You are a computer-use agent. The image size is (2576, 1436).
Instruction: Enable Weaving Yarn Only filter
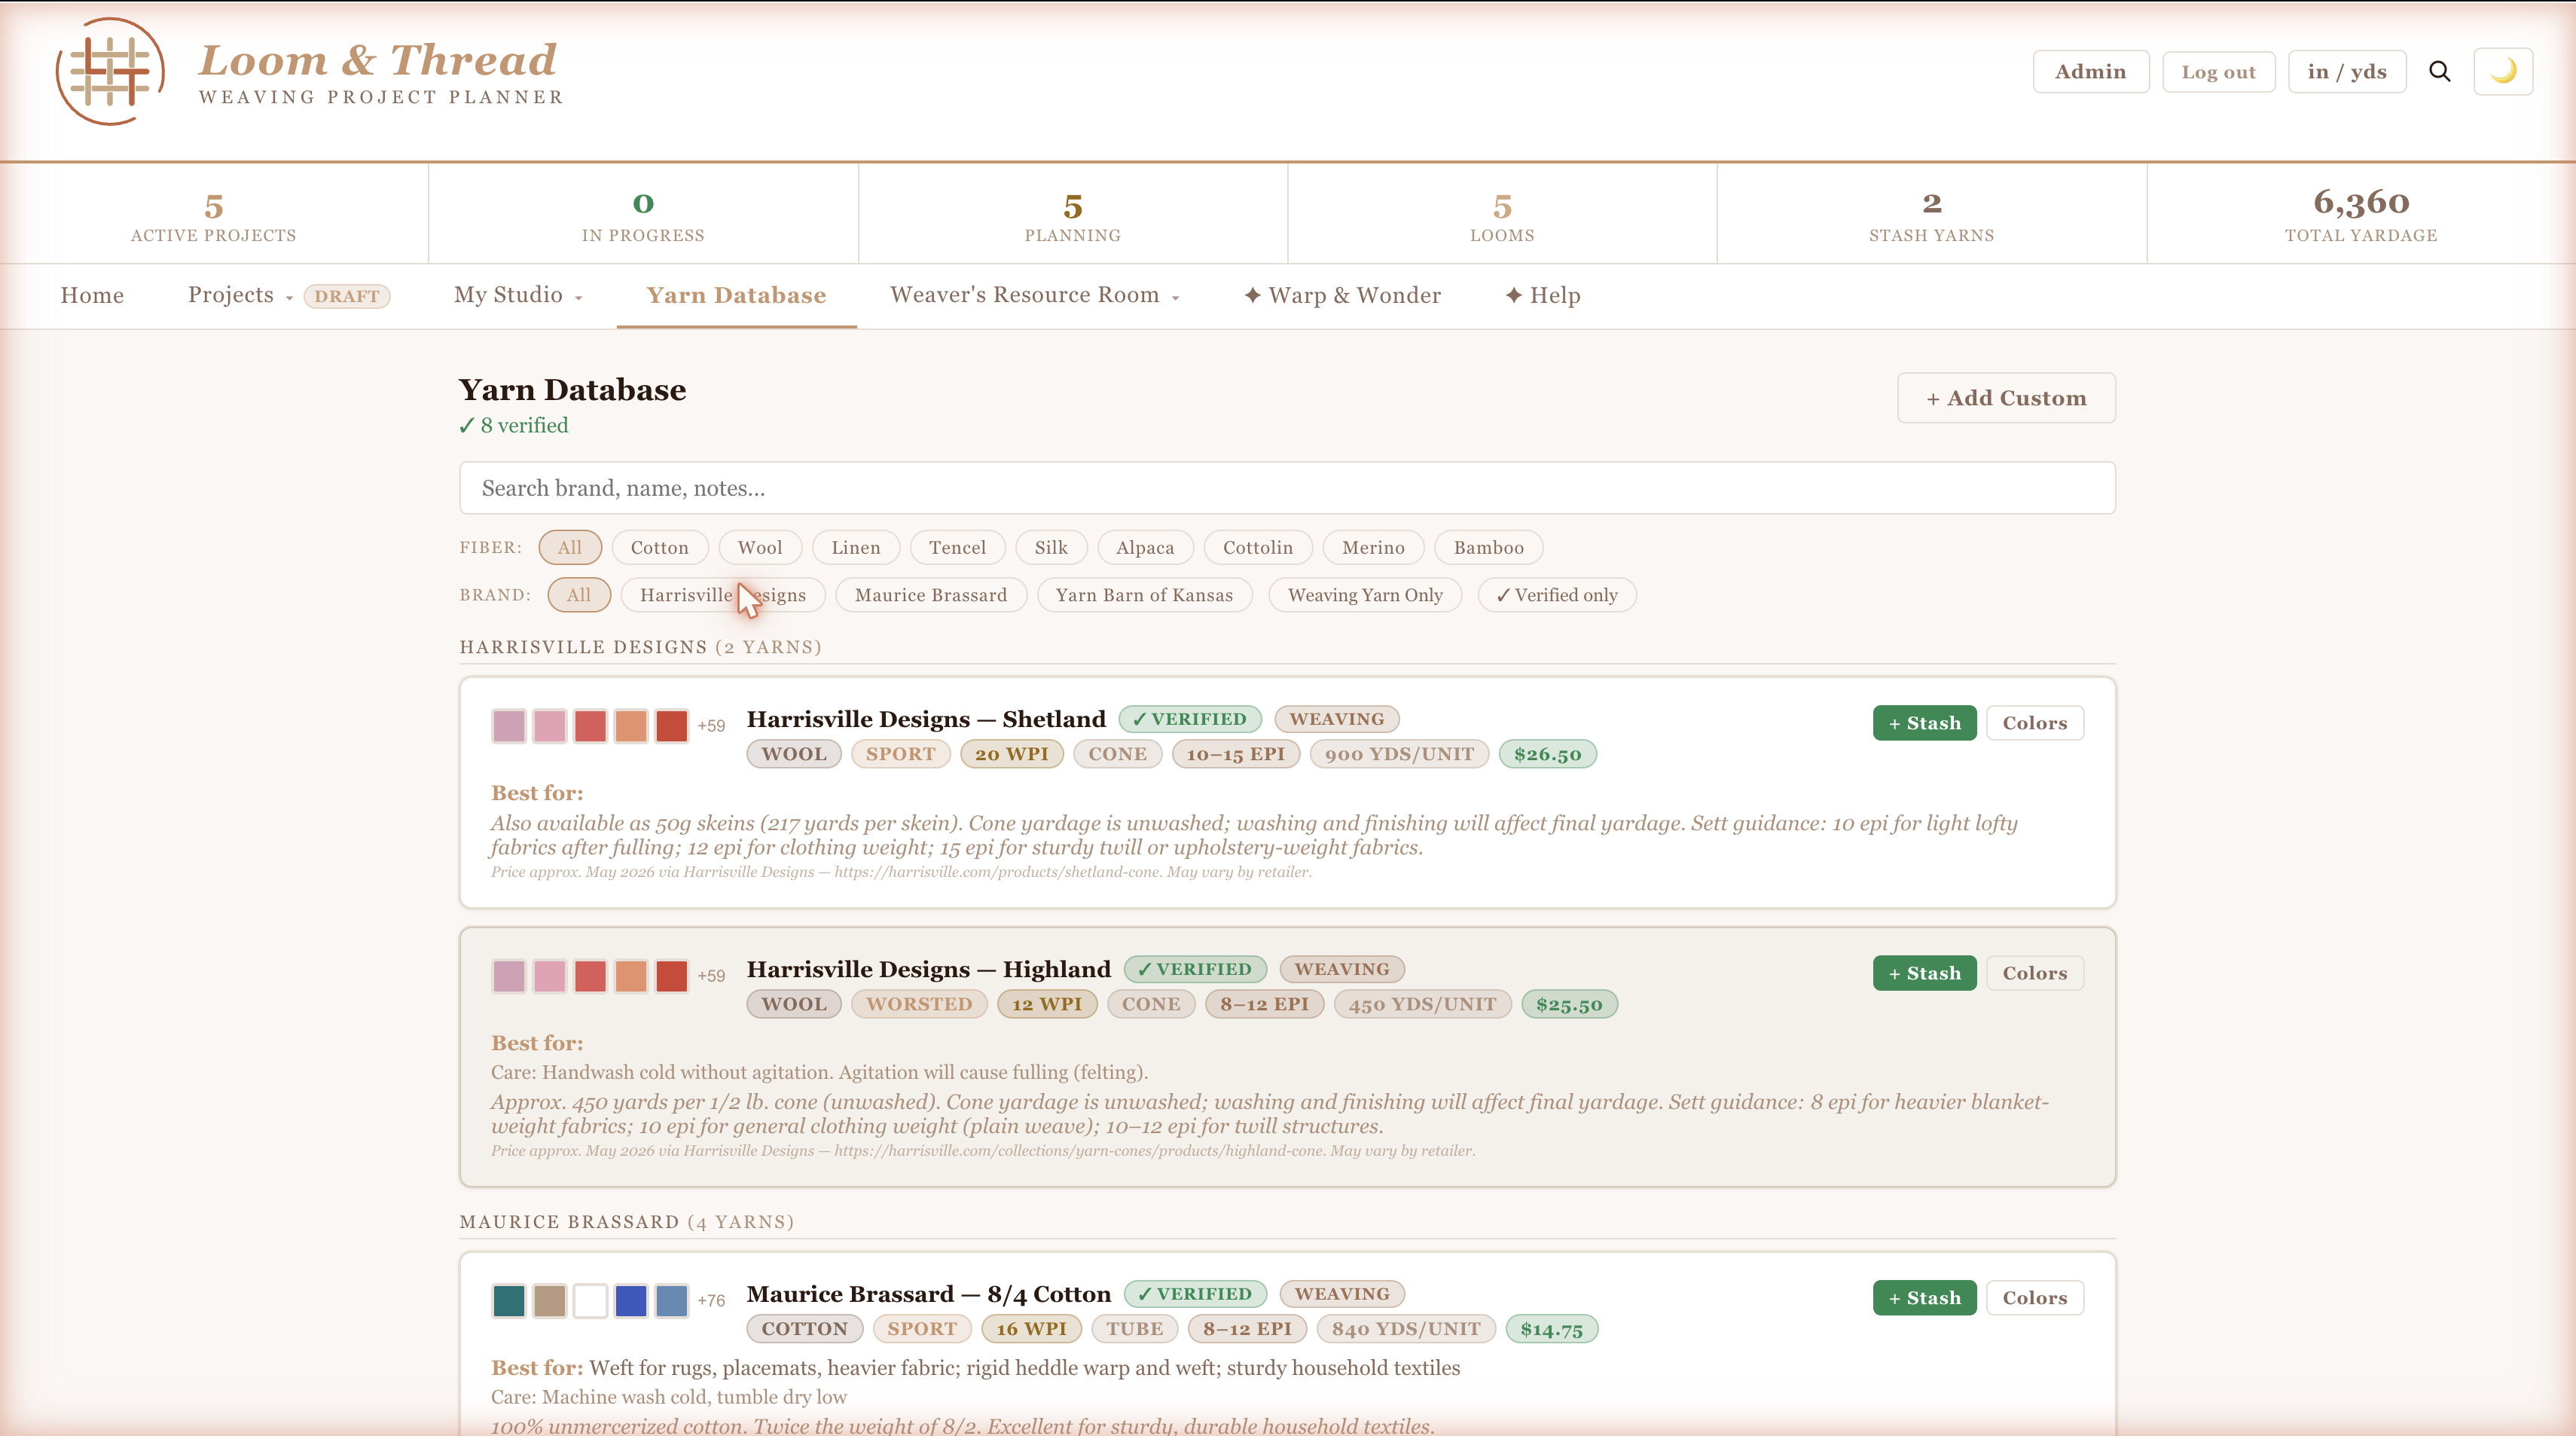tap(1365, 595)
